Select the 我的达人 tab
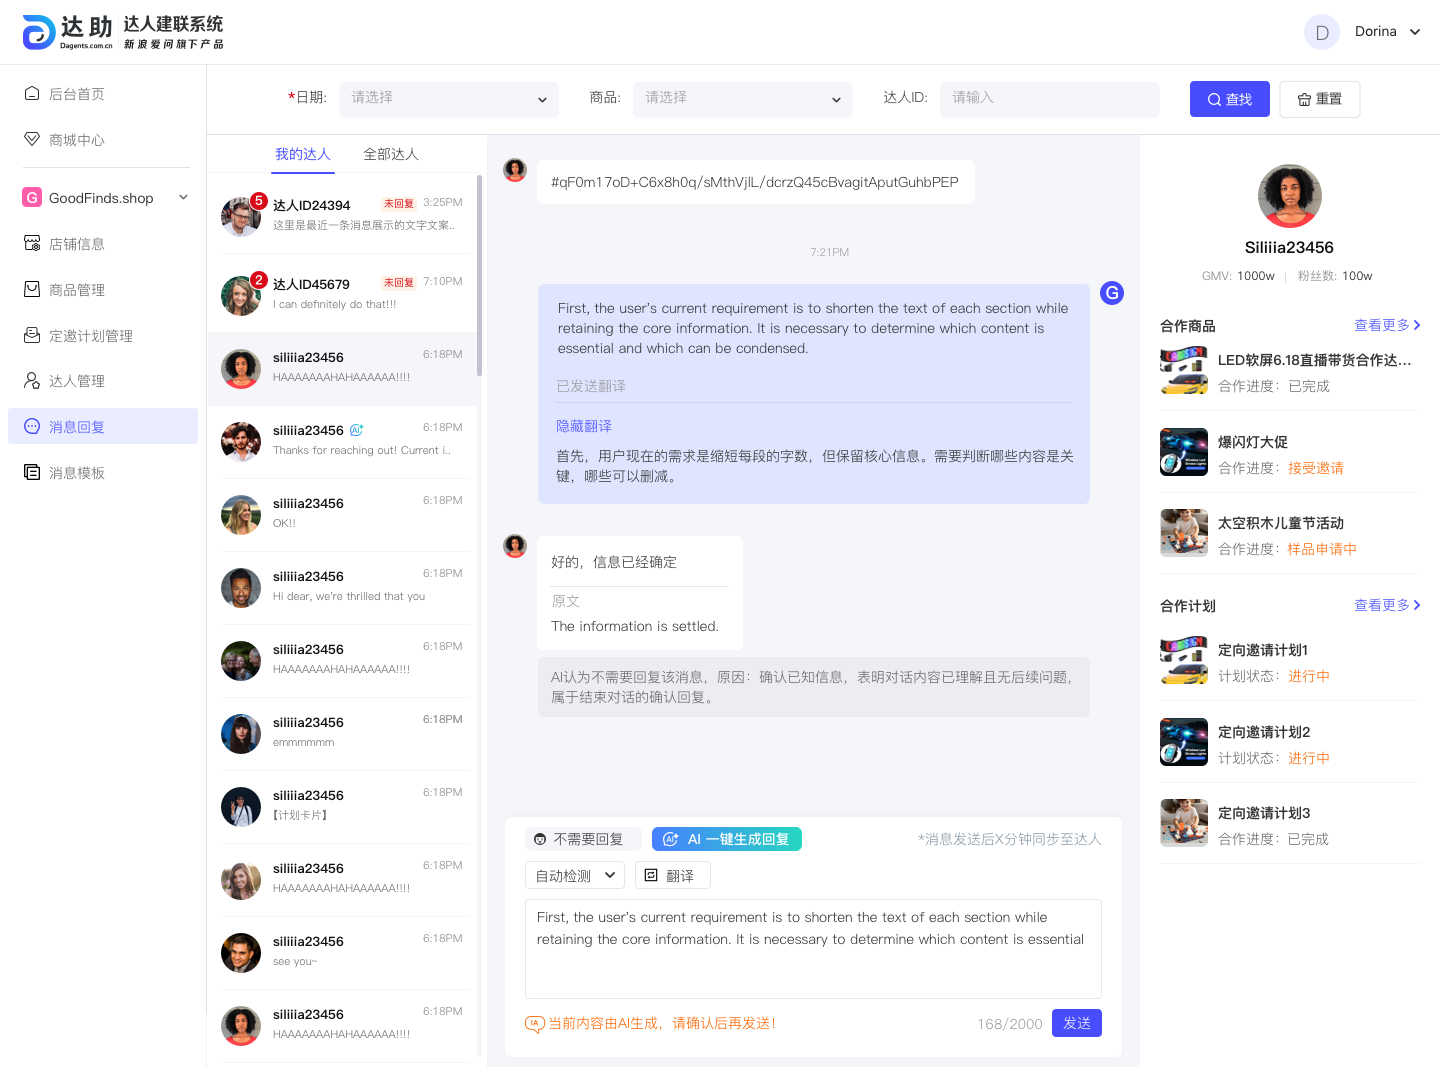Viewport: 1440px width, 1067px height. click(303, 154)
